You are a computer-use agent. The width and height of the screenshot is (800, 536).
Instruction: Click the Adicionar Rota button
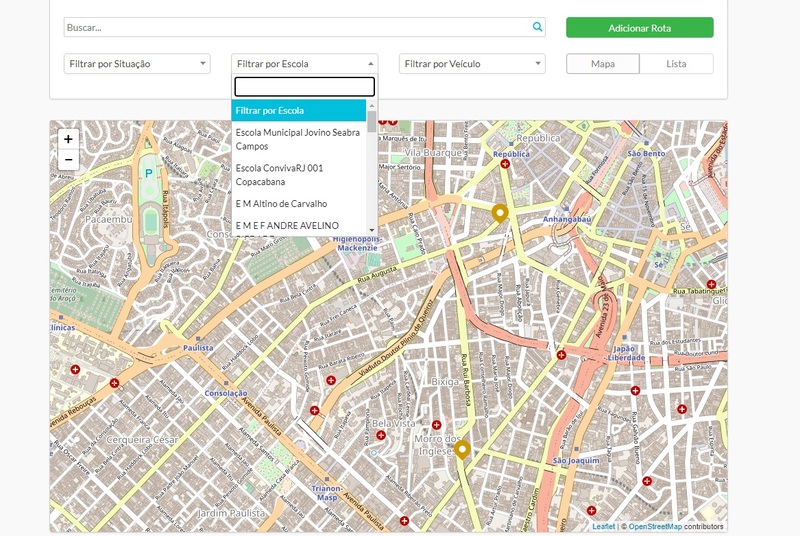pos(639,28)
